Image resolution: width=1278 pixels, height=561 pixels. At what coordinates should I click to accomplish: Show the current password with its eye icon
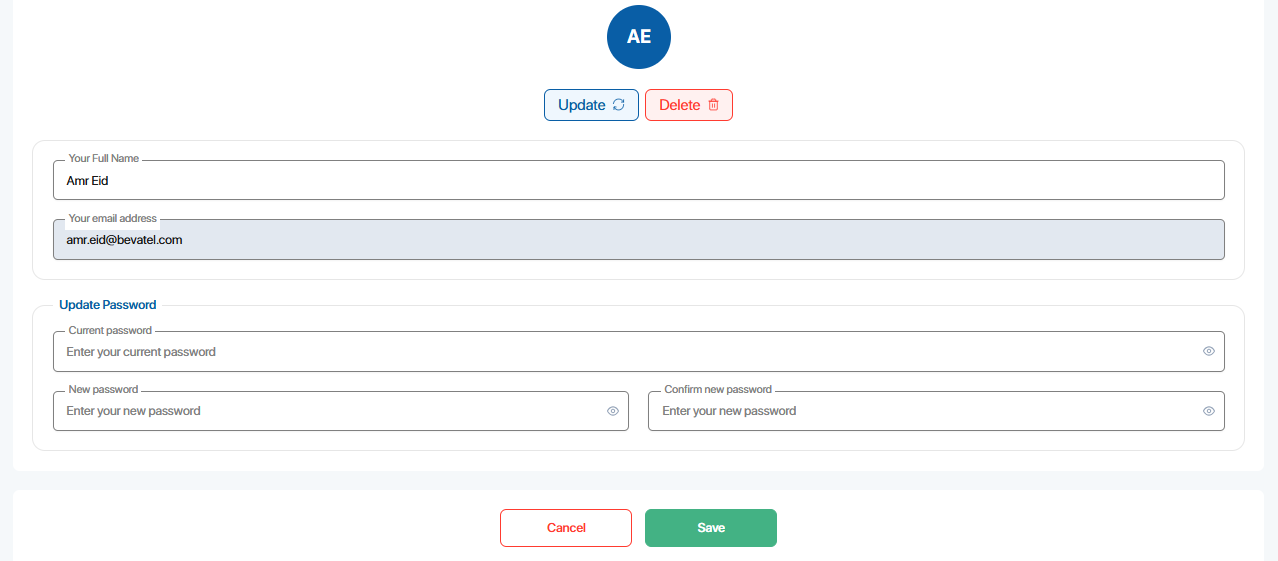coord(1209,352)
